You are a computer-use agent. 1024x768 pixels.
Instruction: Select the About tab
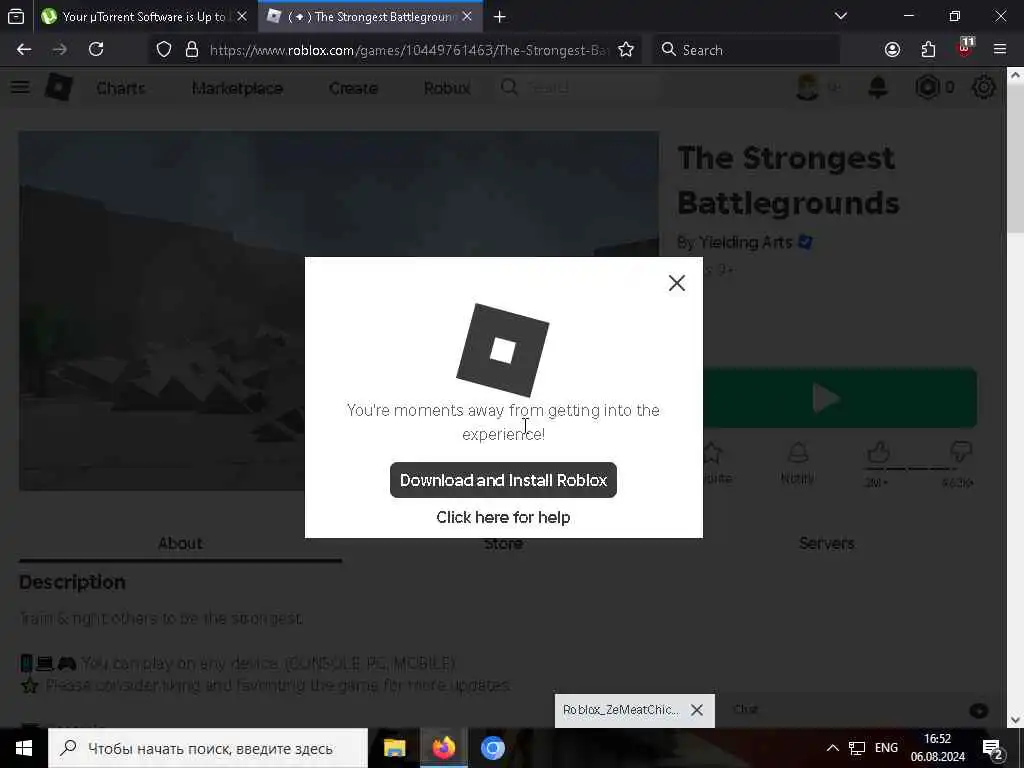(x=180, y=543)
